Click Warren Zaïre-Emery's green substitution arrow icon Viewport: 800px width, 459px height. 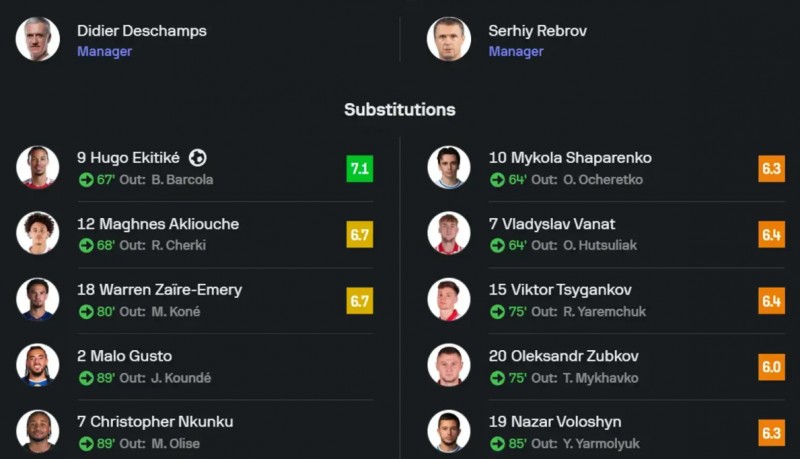86,312
